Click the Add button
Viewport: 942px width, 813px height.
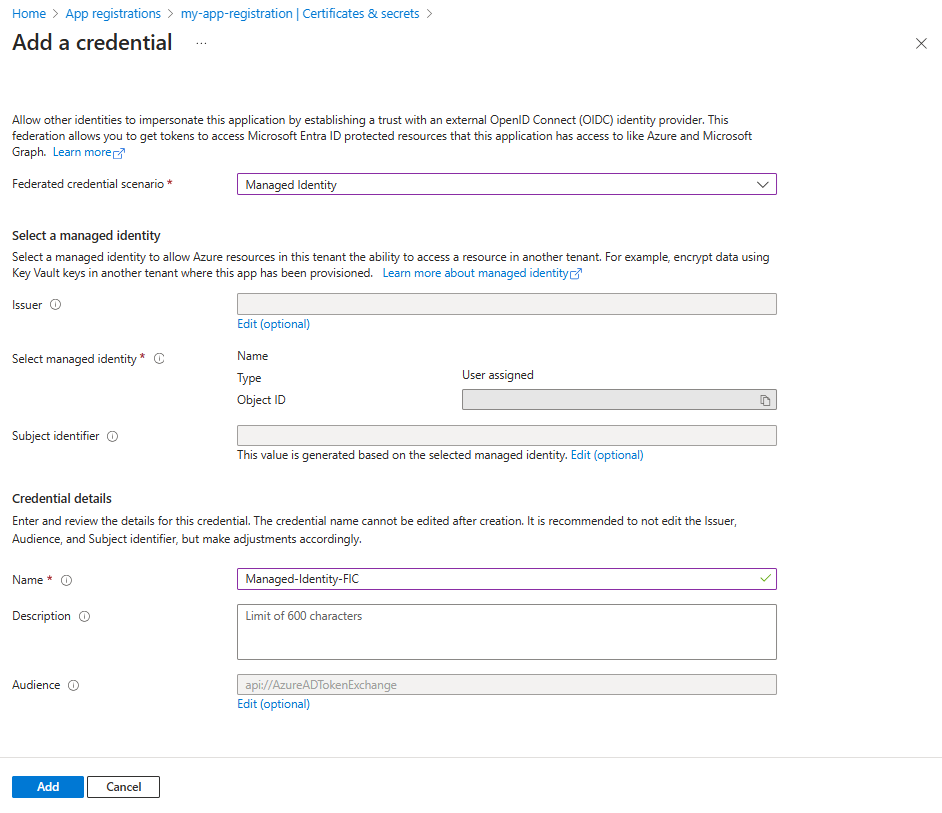click(47, 786)
